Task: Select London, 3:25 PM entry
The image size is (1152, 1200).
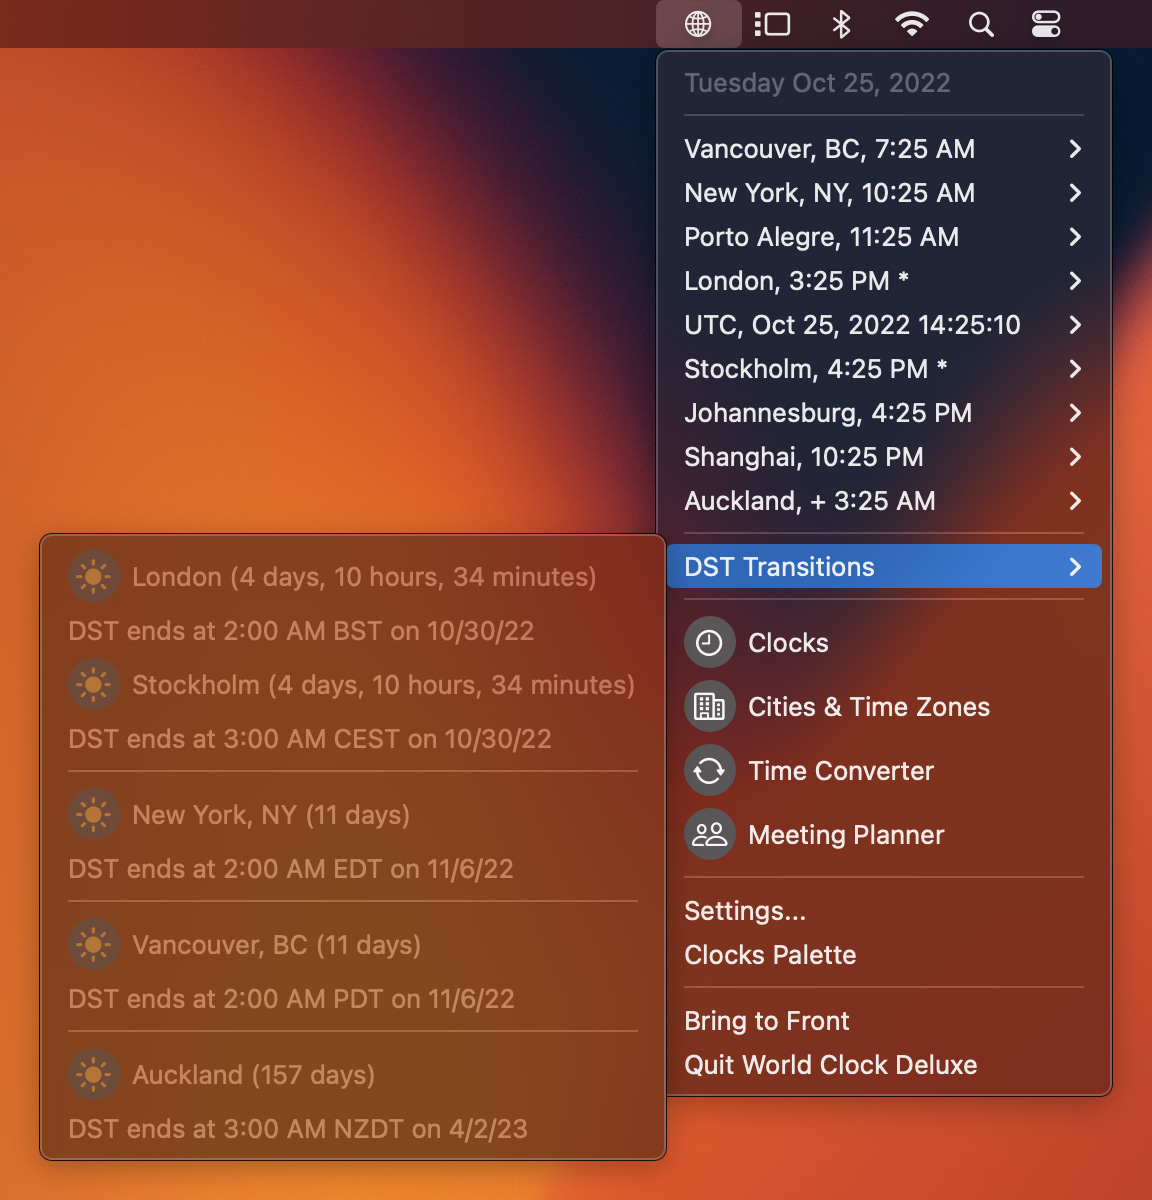Action: 884,281
